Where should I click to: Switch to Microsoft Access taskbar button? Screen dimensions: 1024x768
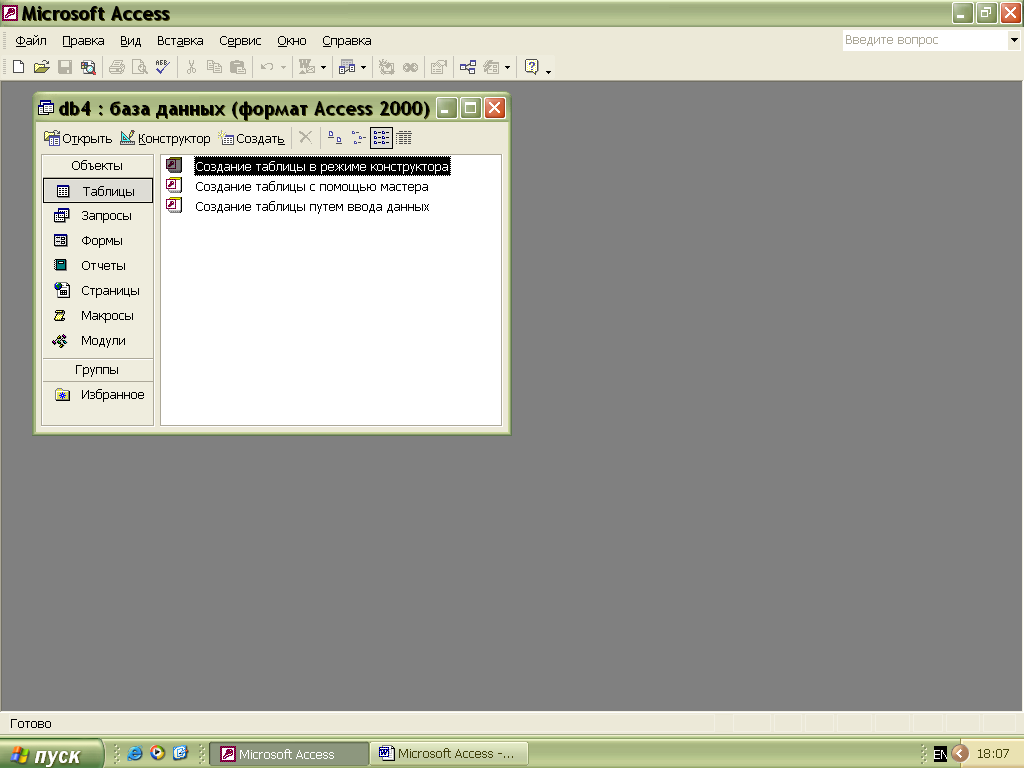[288, 754]
